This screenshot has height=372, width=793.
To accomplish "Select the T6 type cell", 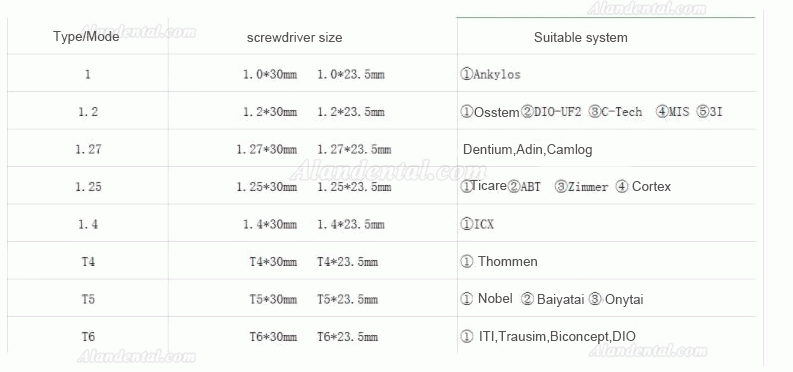I will (88, 337).
